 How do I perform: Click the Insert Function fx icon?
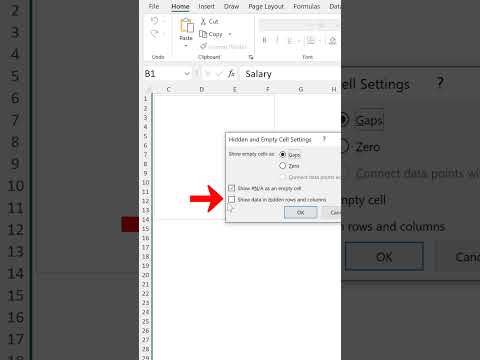pyautogui.click(x=231, y=74)
